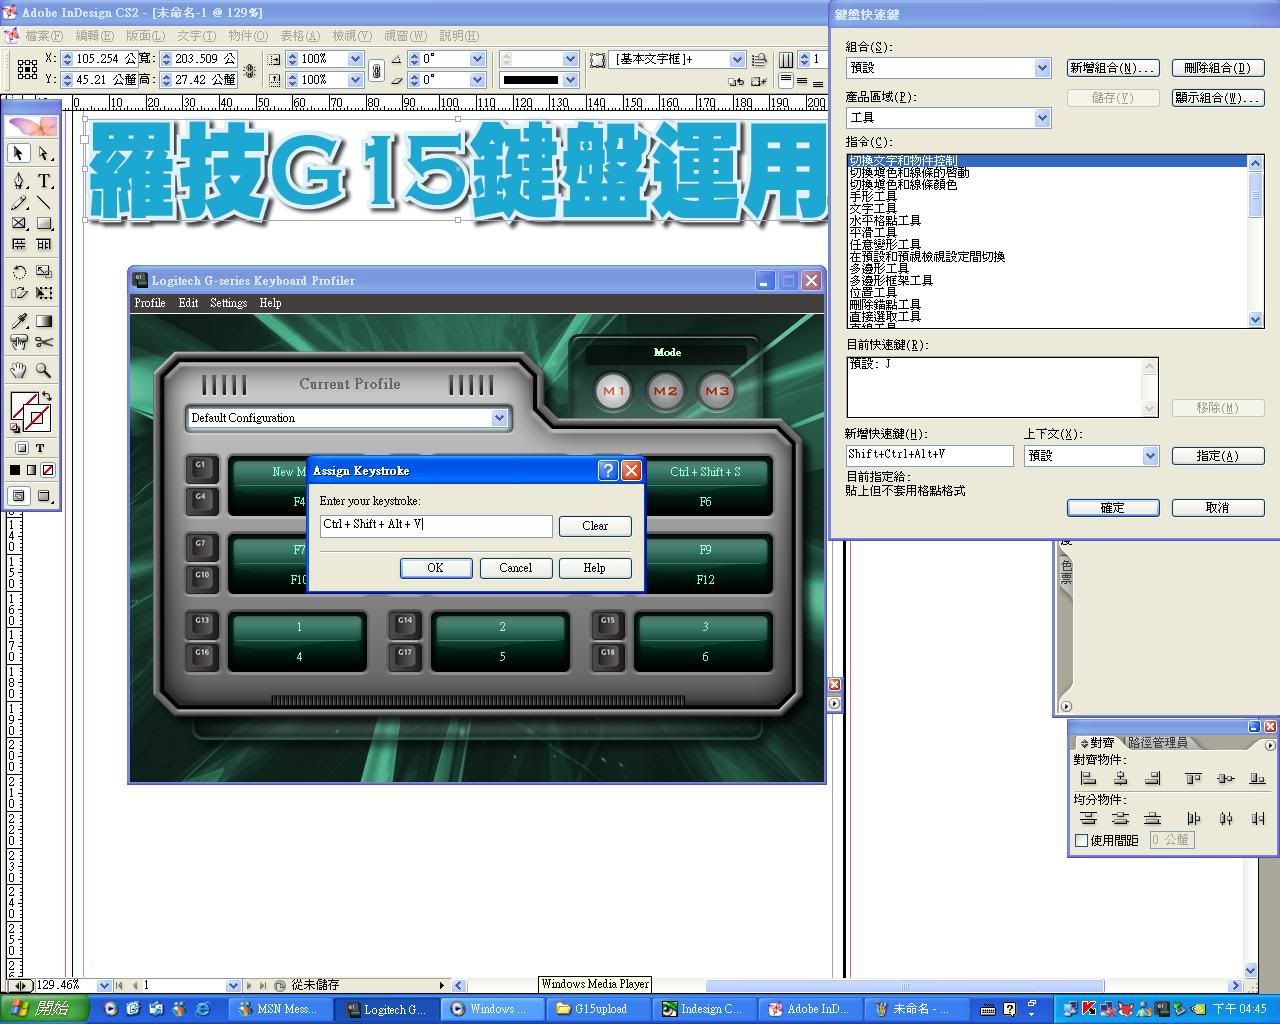The image size is (1280, 1024).
Task: Select 文字工具 in the command list
Action: (x=873, y=209)
